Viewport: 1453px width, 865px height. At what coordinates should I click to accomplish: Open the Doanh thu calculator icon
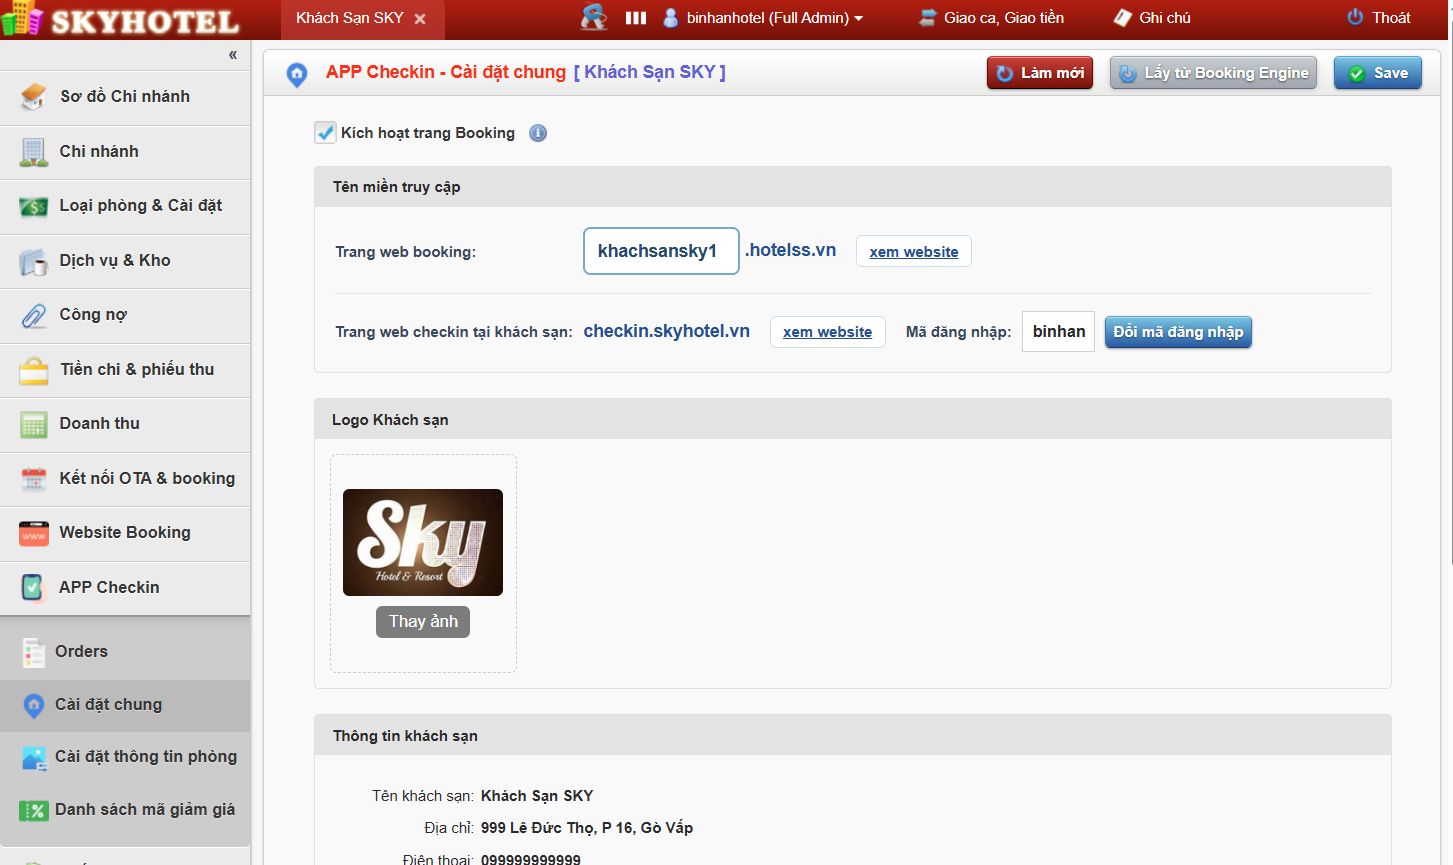(x=33, y=424)
